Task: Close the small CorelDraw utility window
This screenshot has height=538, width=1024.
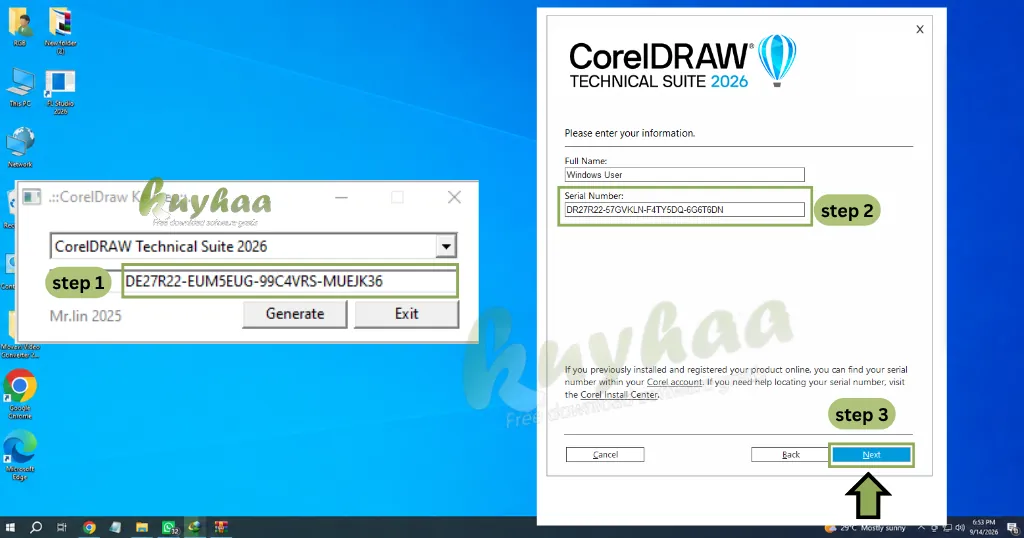Action: 455,197
